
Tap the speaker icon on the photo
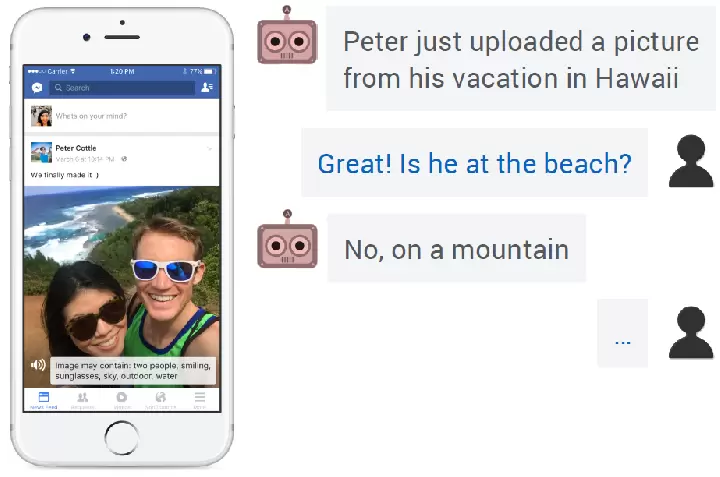click(x=39, y=365)
